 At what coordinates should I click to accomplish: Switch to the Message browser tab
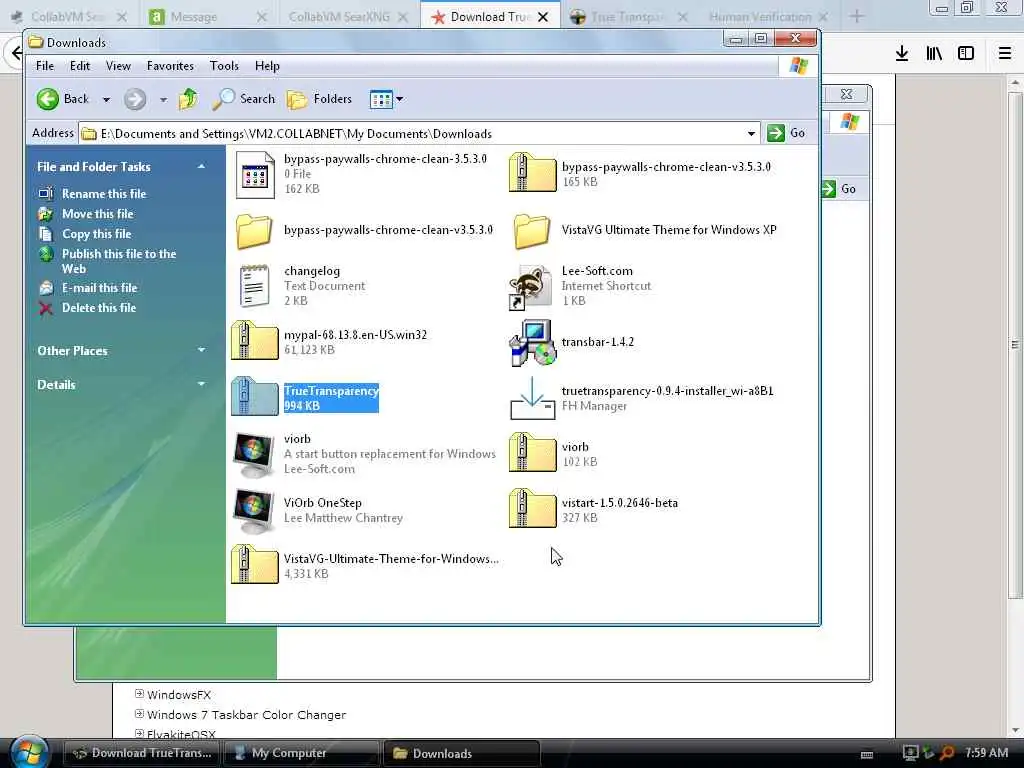pos(193,17)
